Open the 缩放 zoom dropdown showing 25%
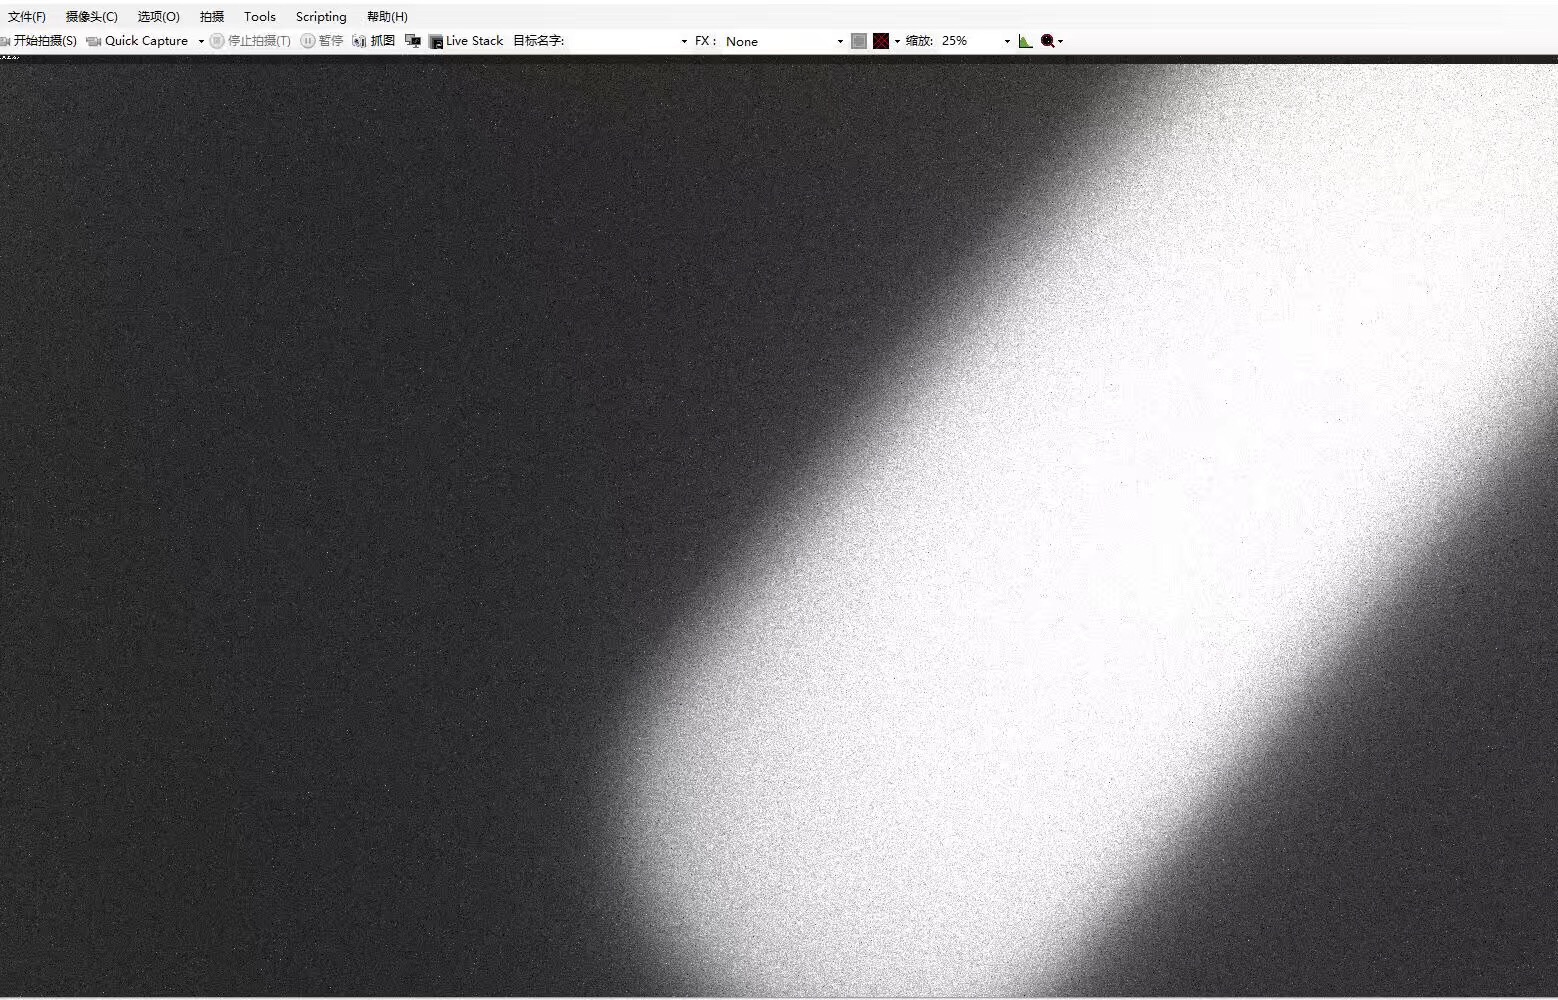The height and width of the screenshot is (1000, 1558). point(976,41)
